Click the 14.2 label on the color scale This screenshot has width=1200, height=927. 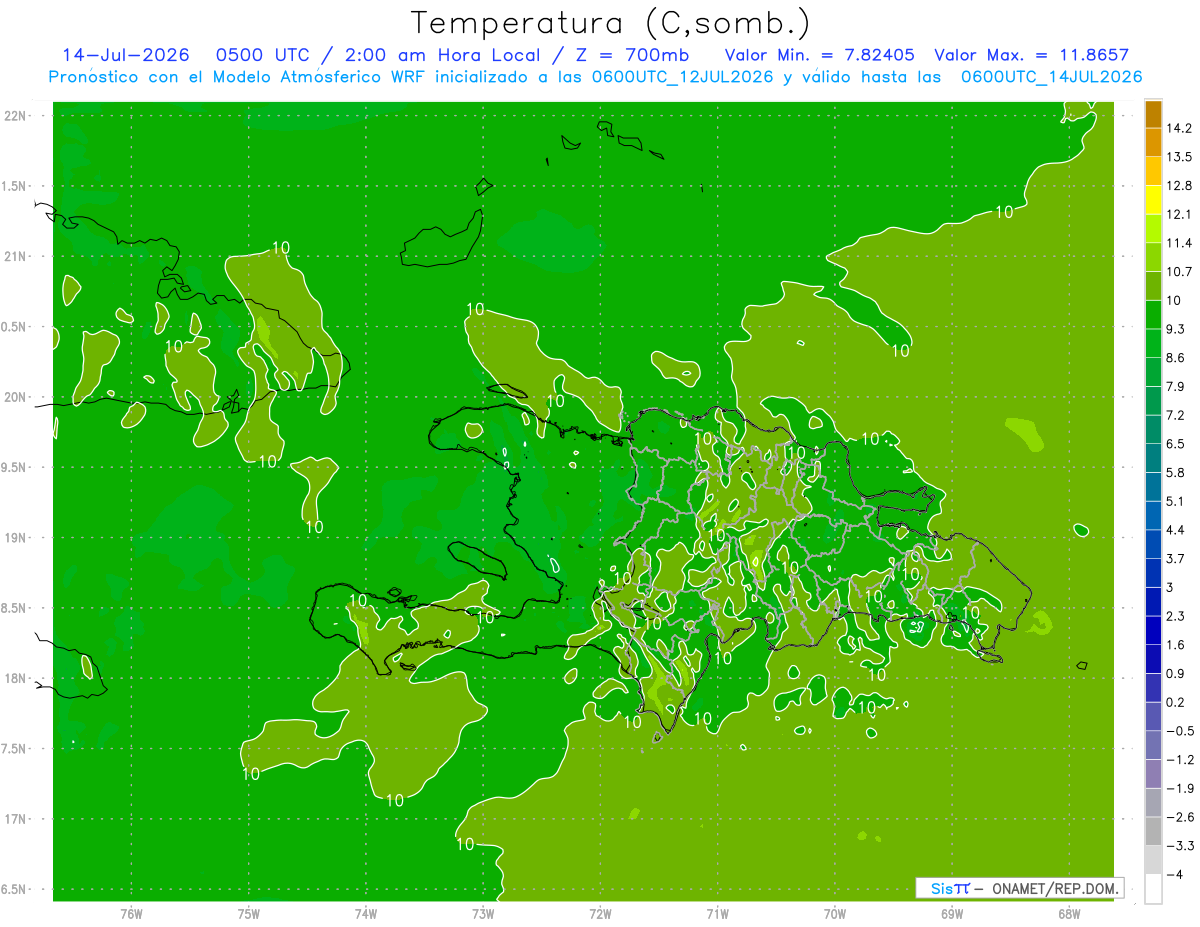coord(1179,128)
